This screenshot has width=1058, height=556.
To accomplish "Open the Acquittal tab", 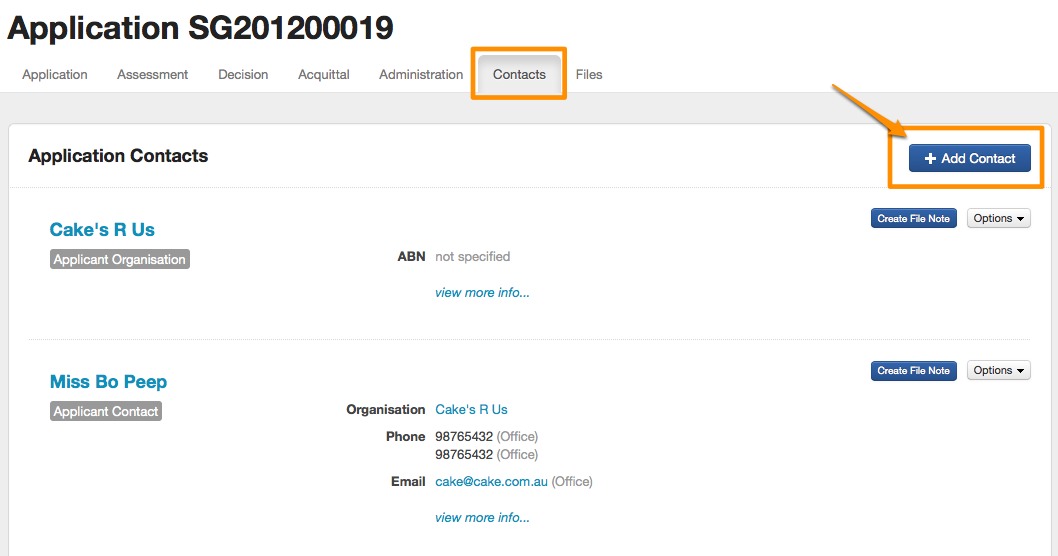I will point(323,74).
